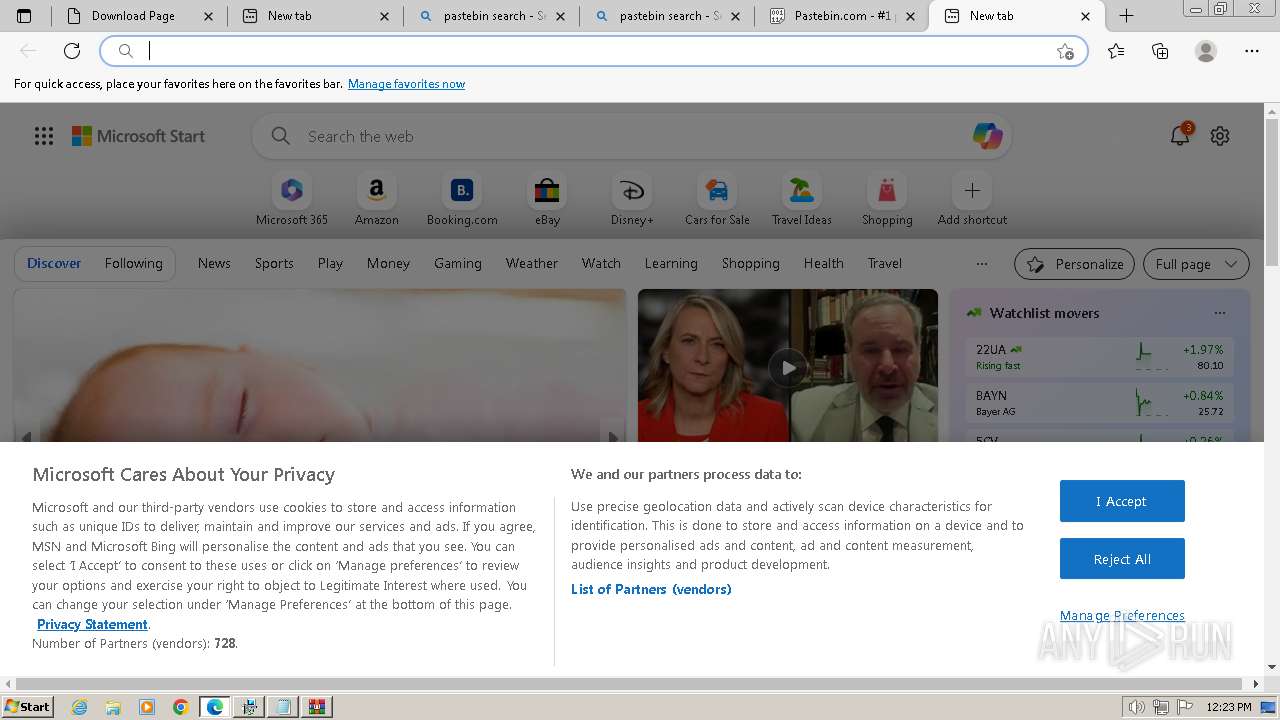Open the tab actions menu icon
This screenshot has height=720, width=1280.
[x=24, y=16]
